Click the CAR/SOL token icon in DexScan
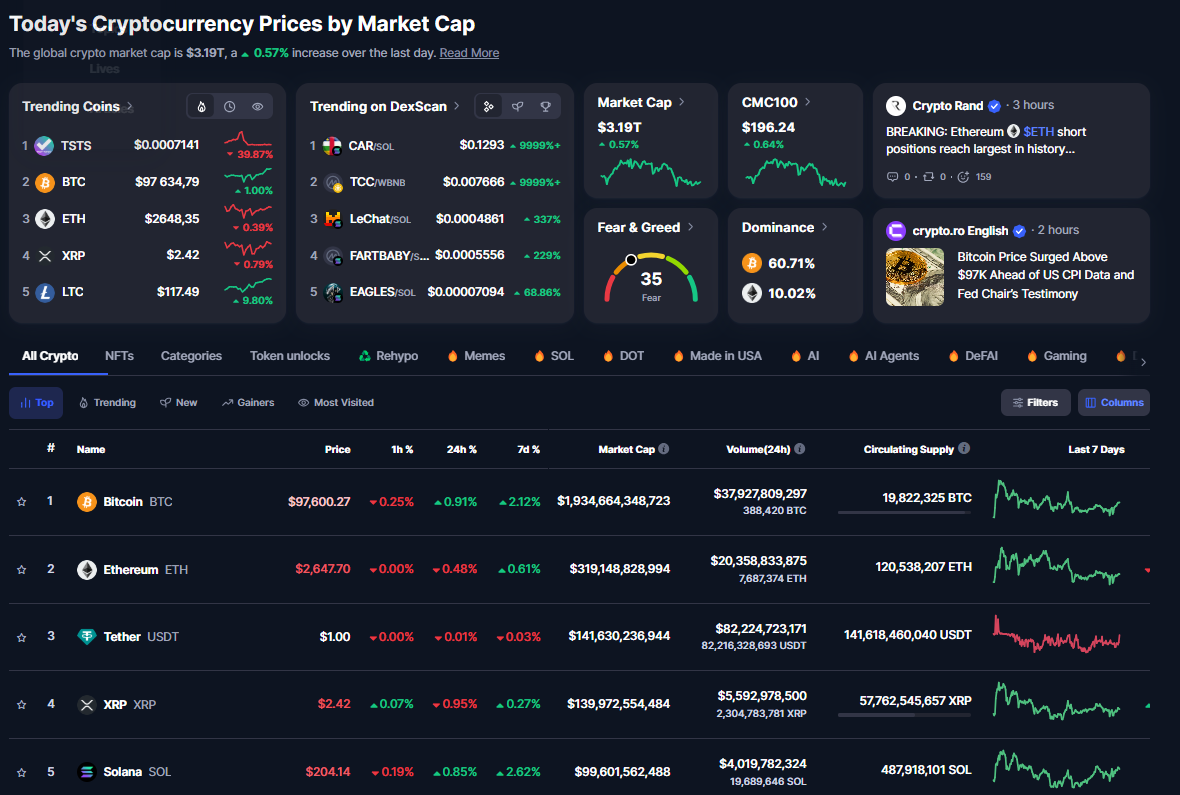This screenshot has width=1180, height=795. pyautogui.click(x=333, y=145)
